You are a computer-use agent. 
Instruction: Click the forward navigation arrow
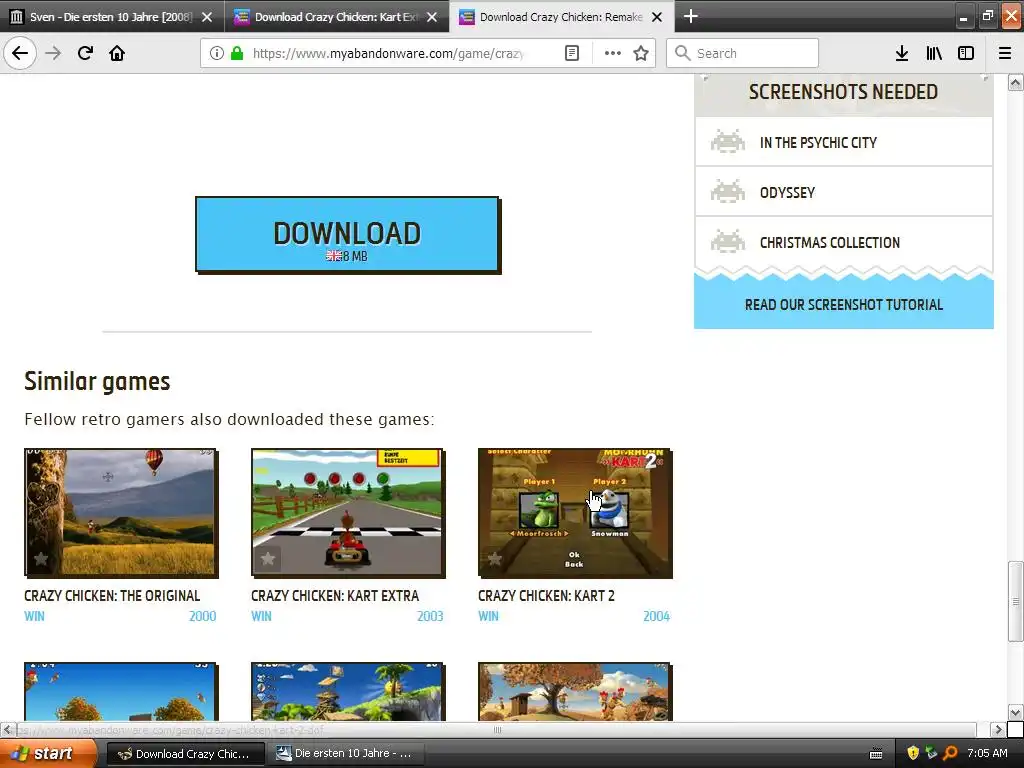pos(54,53)
